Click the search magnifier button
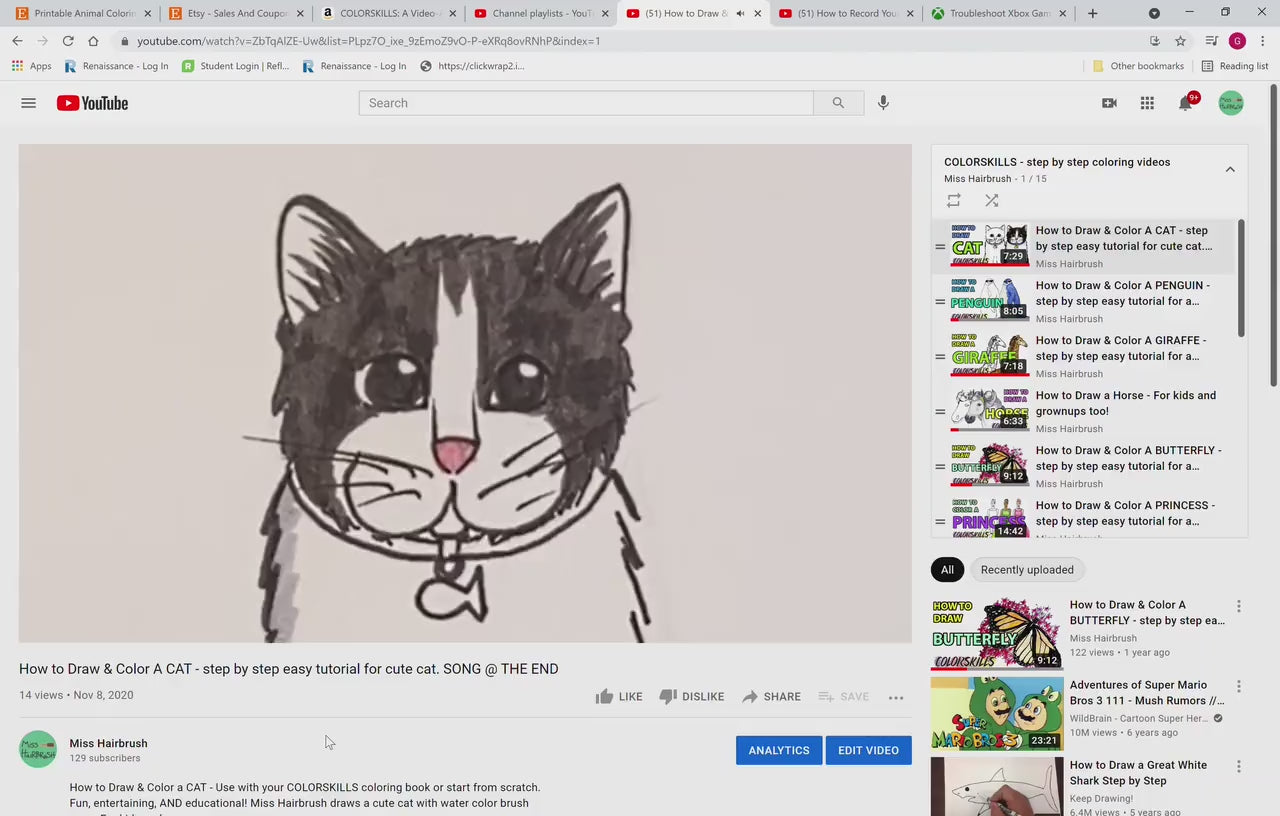Screen dimensions: 1280x816 tap(838, 103)
